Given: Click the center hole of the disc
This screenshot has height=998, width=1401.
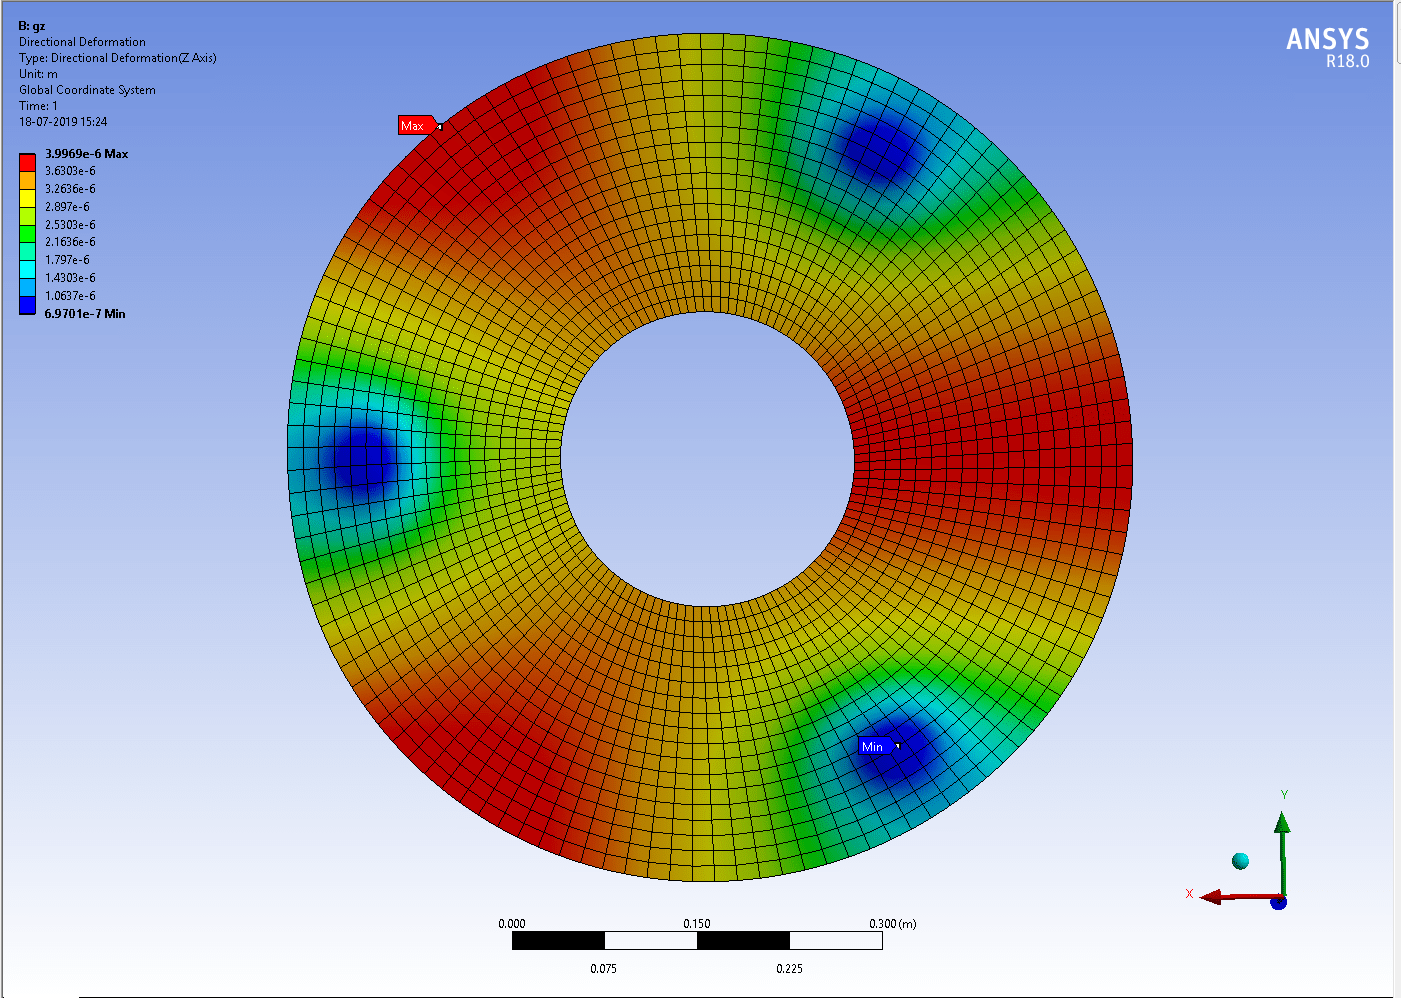Looking at the screenshot, I should [x=707, y=458].
